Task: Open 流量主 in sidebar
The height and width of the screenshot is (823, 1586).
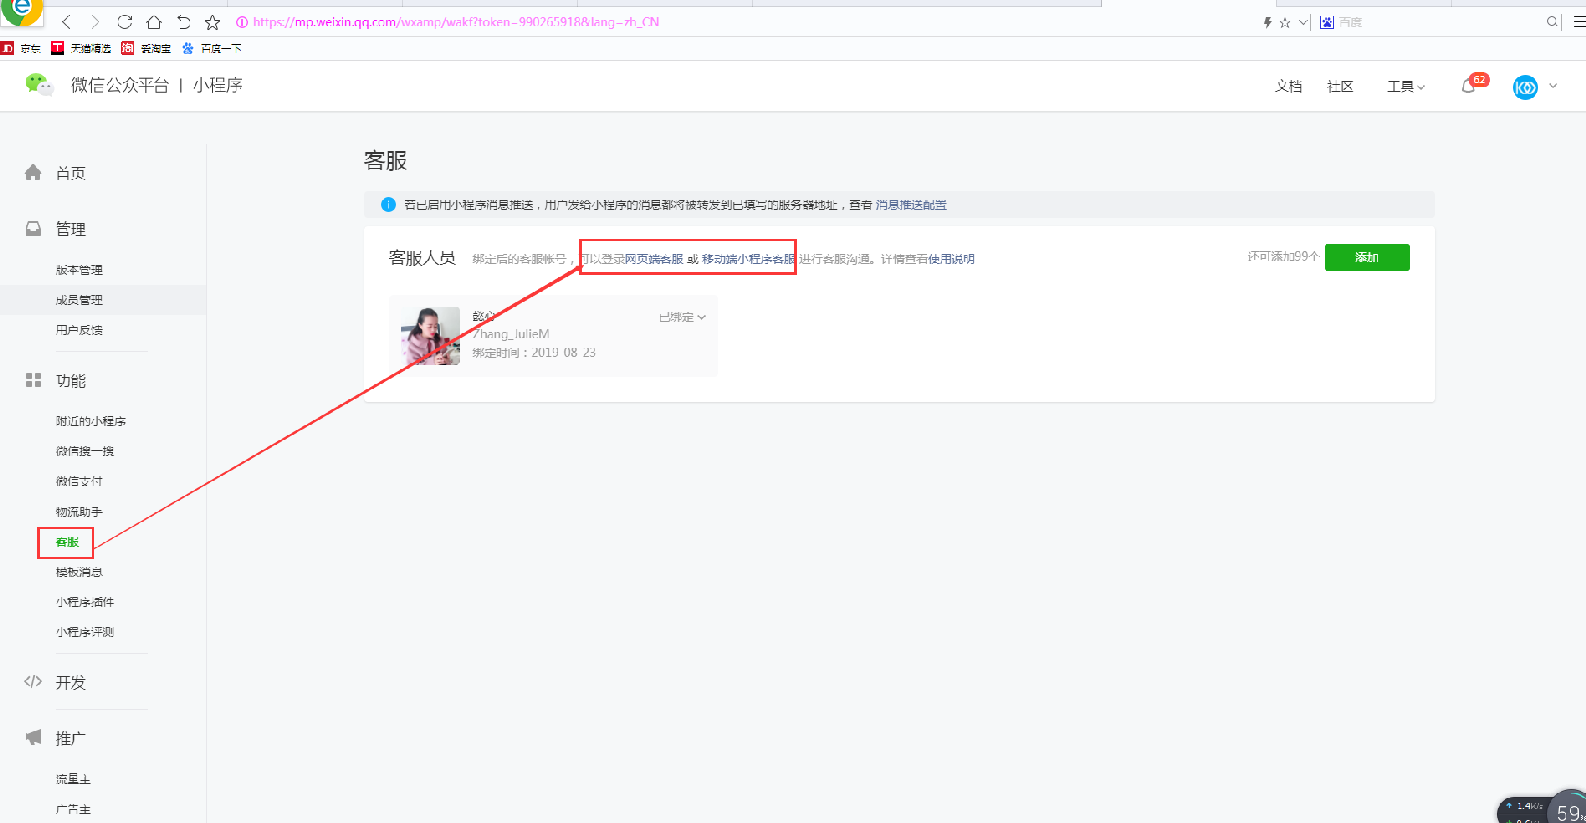Action: 73,779
